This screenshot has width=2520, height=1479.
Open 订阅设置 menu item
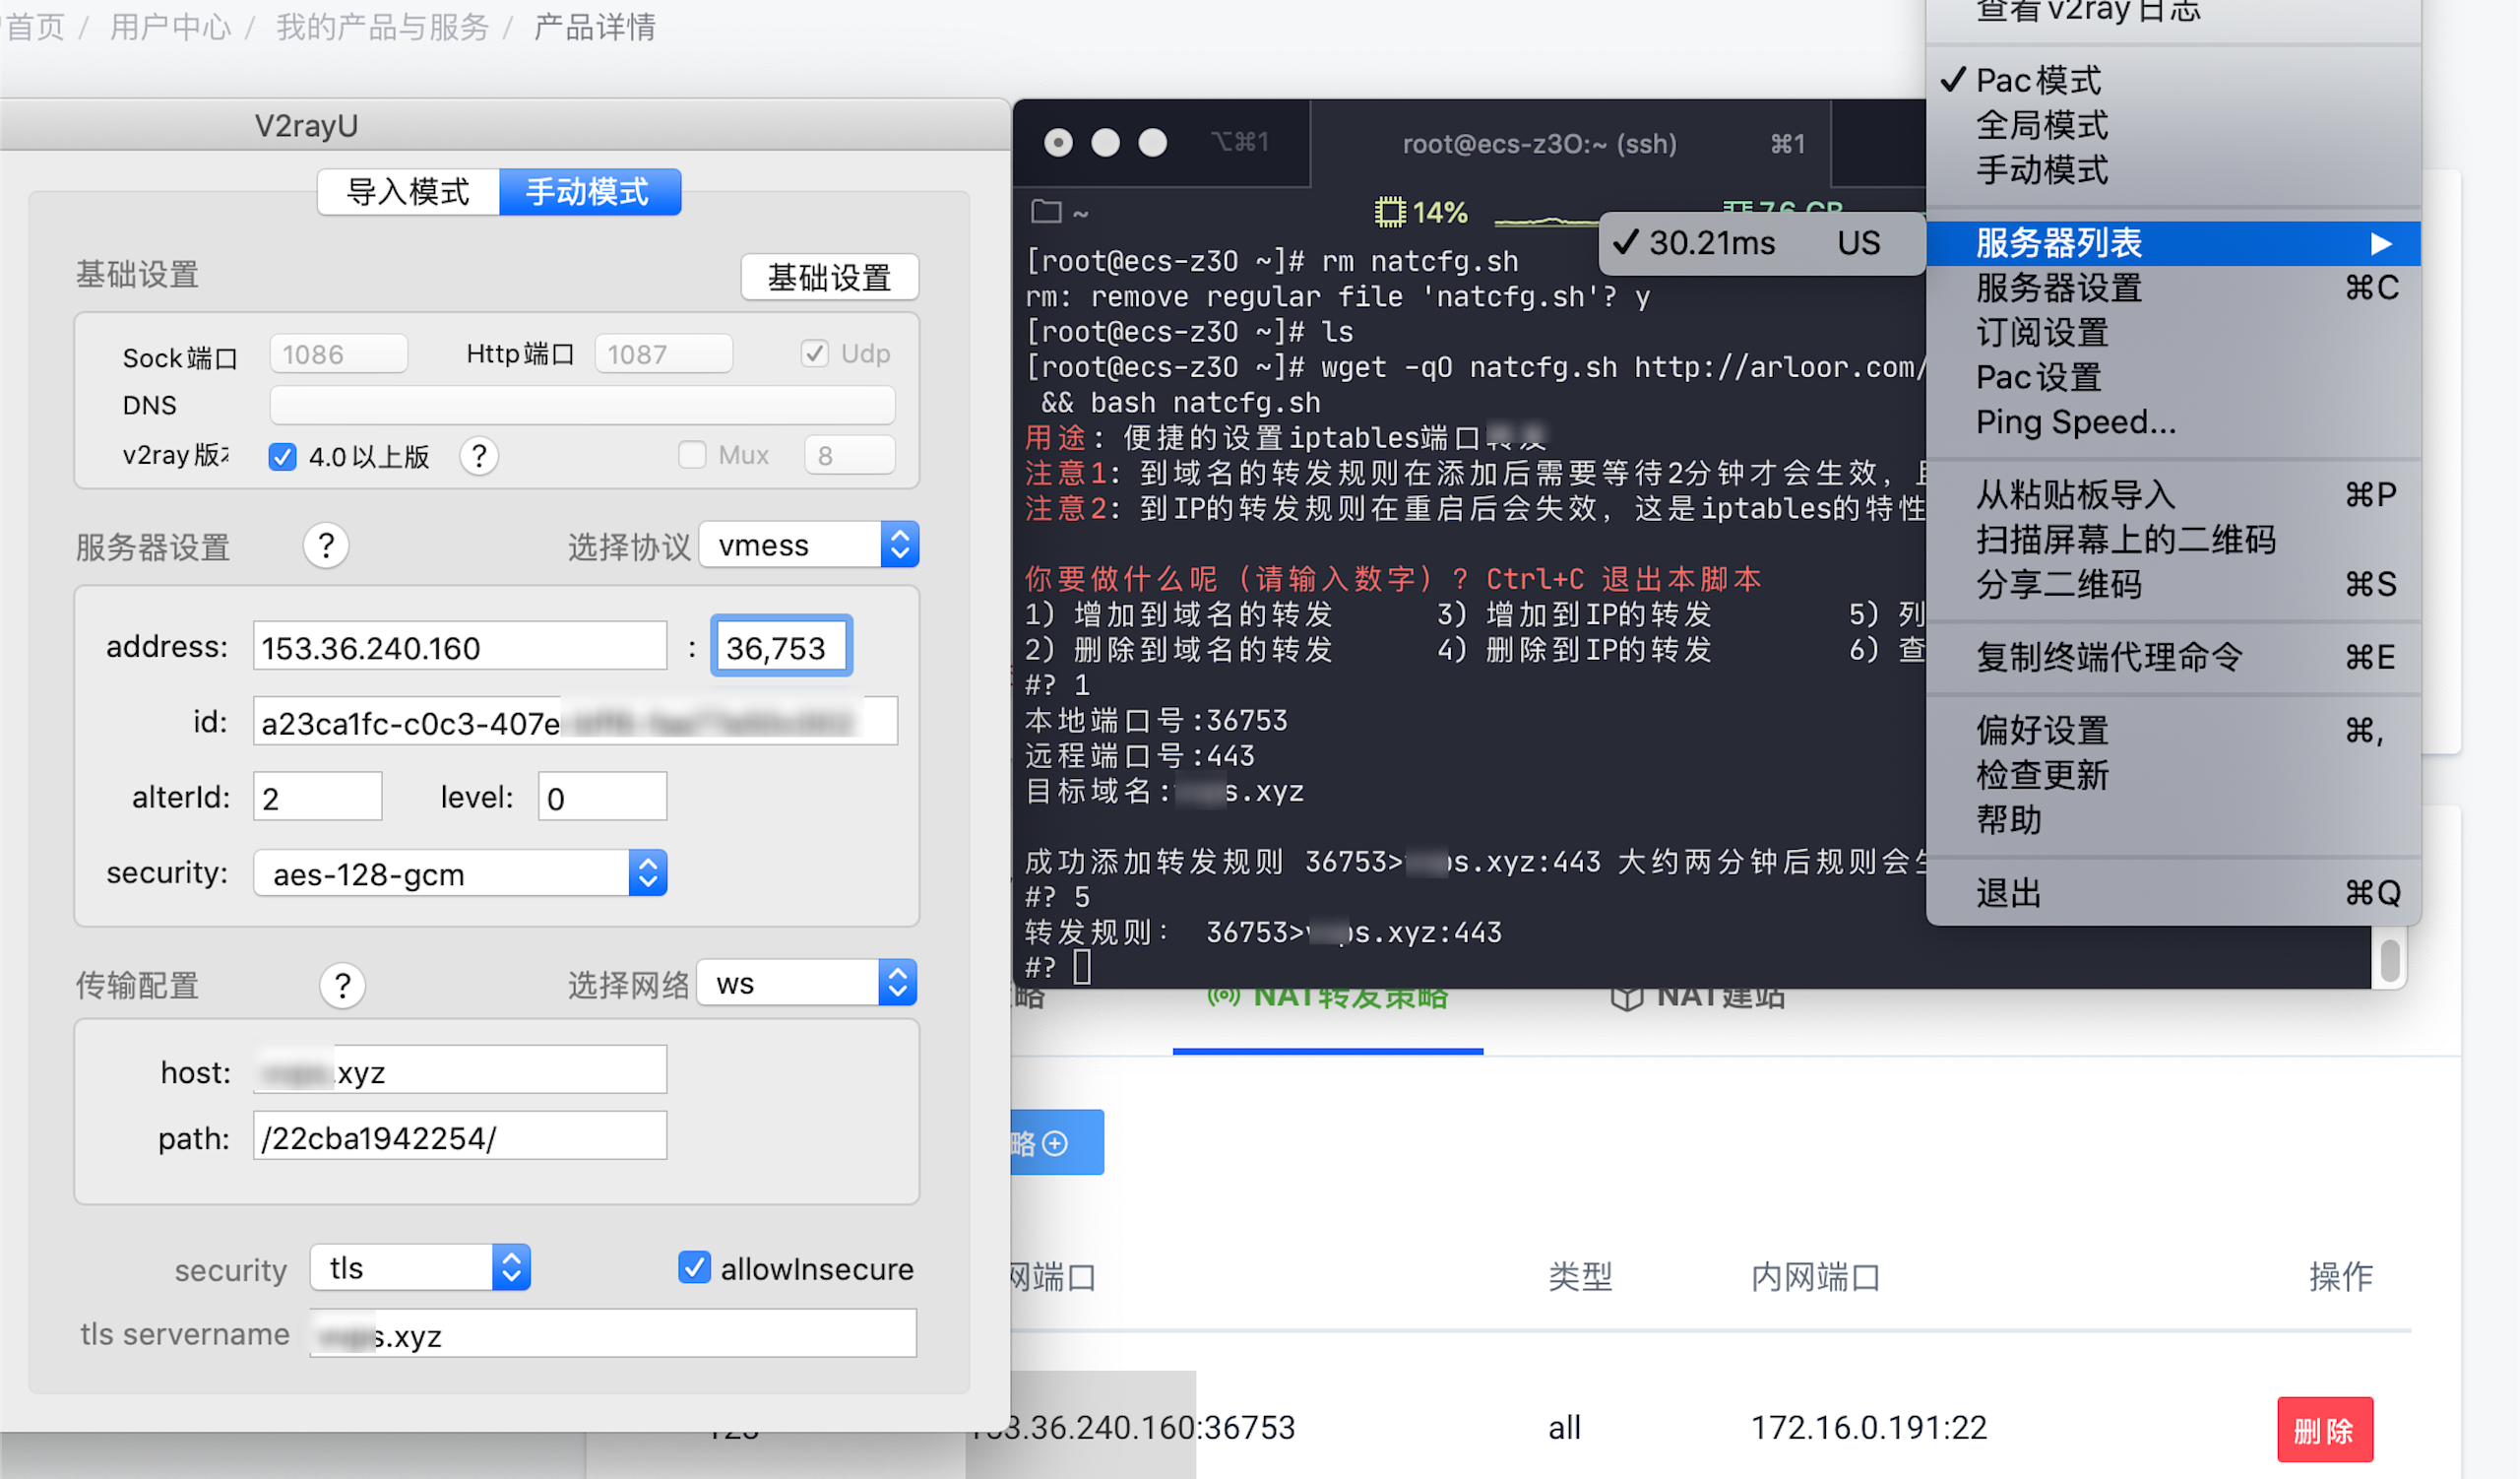click(x=2173, y=333)
